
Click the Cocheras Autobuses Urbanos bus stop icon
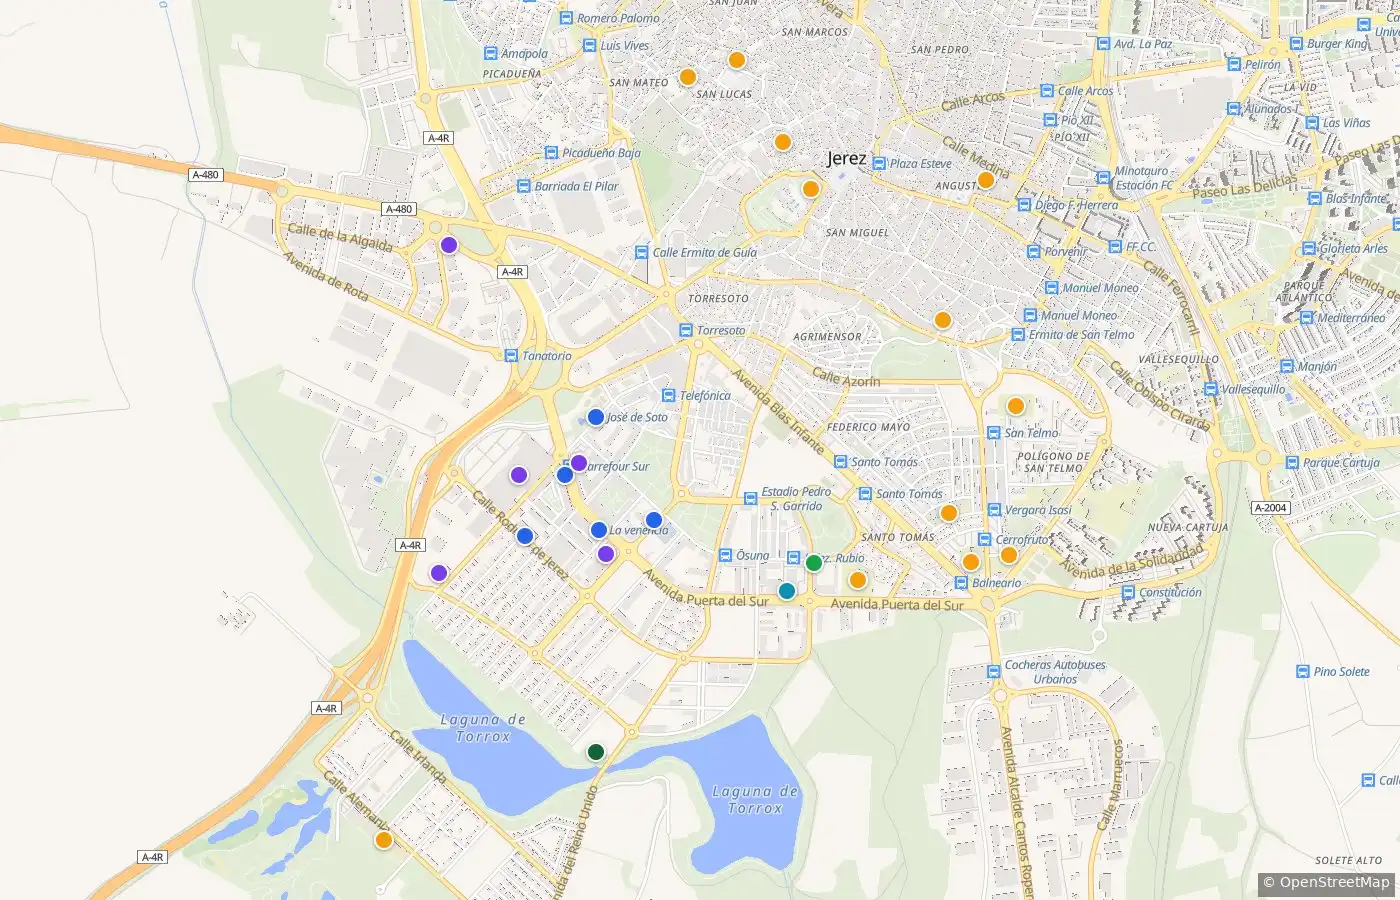[994, 672]
